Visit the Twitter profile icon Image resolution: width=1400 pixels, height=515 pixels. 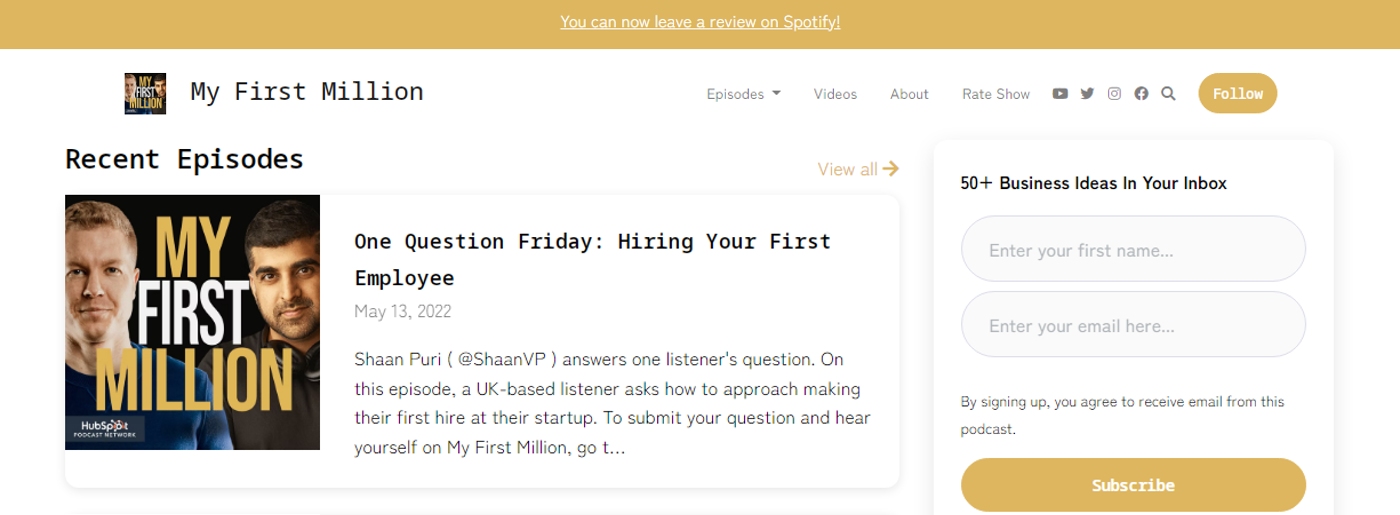(x=1087, y=94)
